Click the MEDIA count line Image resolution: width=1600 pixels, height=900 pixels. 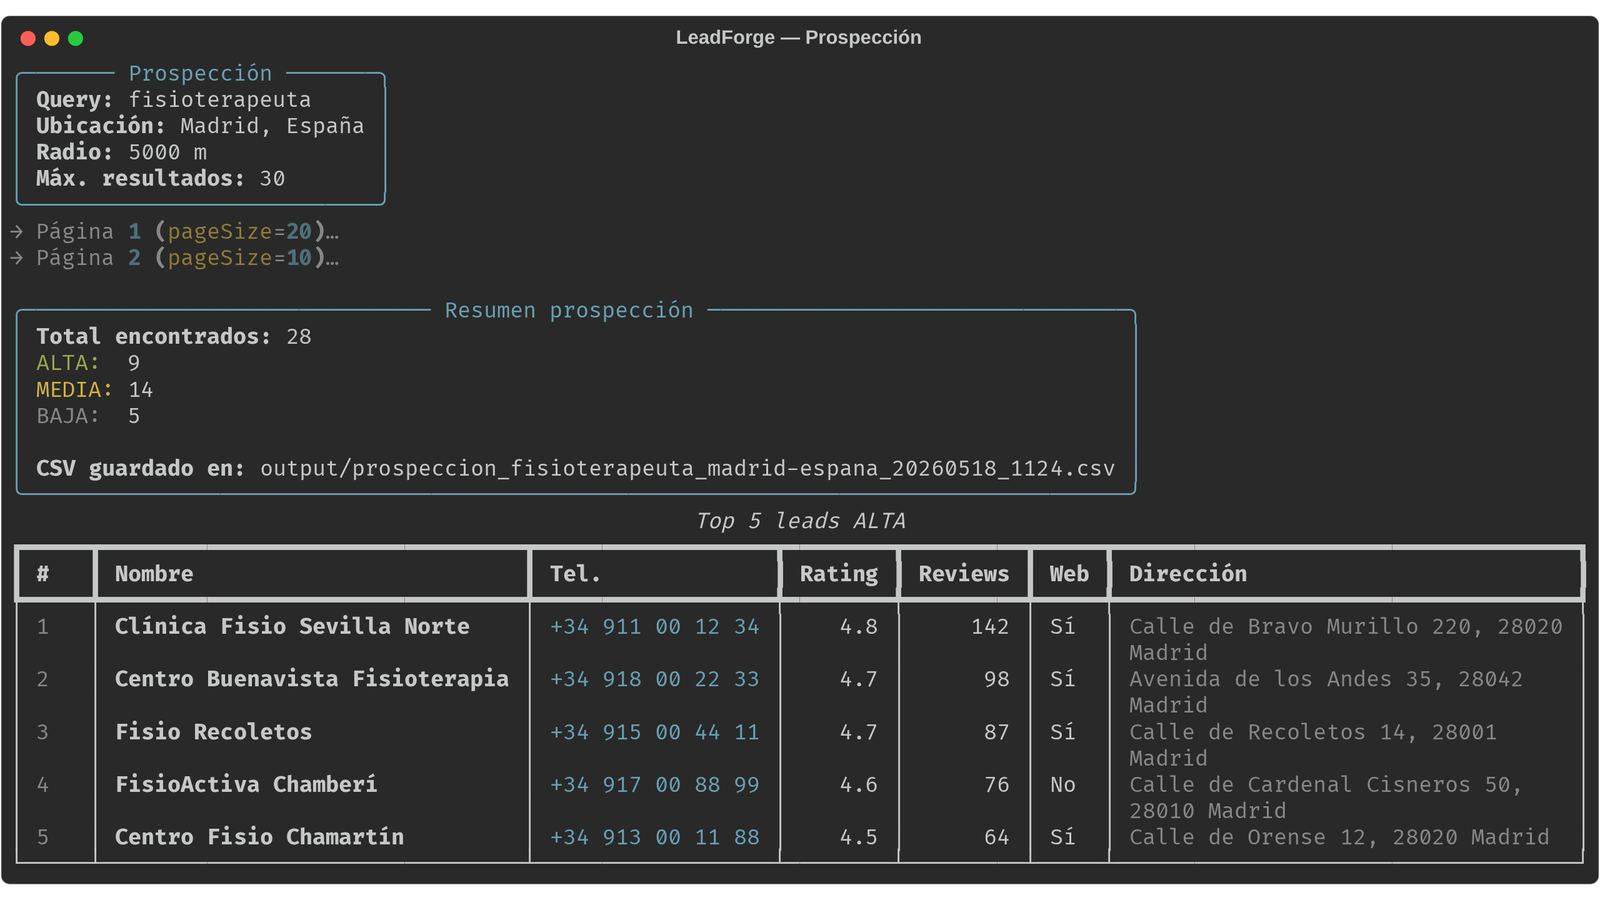(95, 389)
